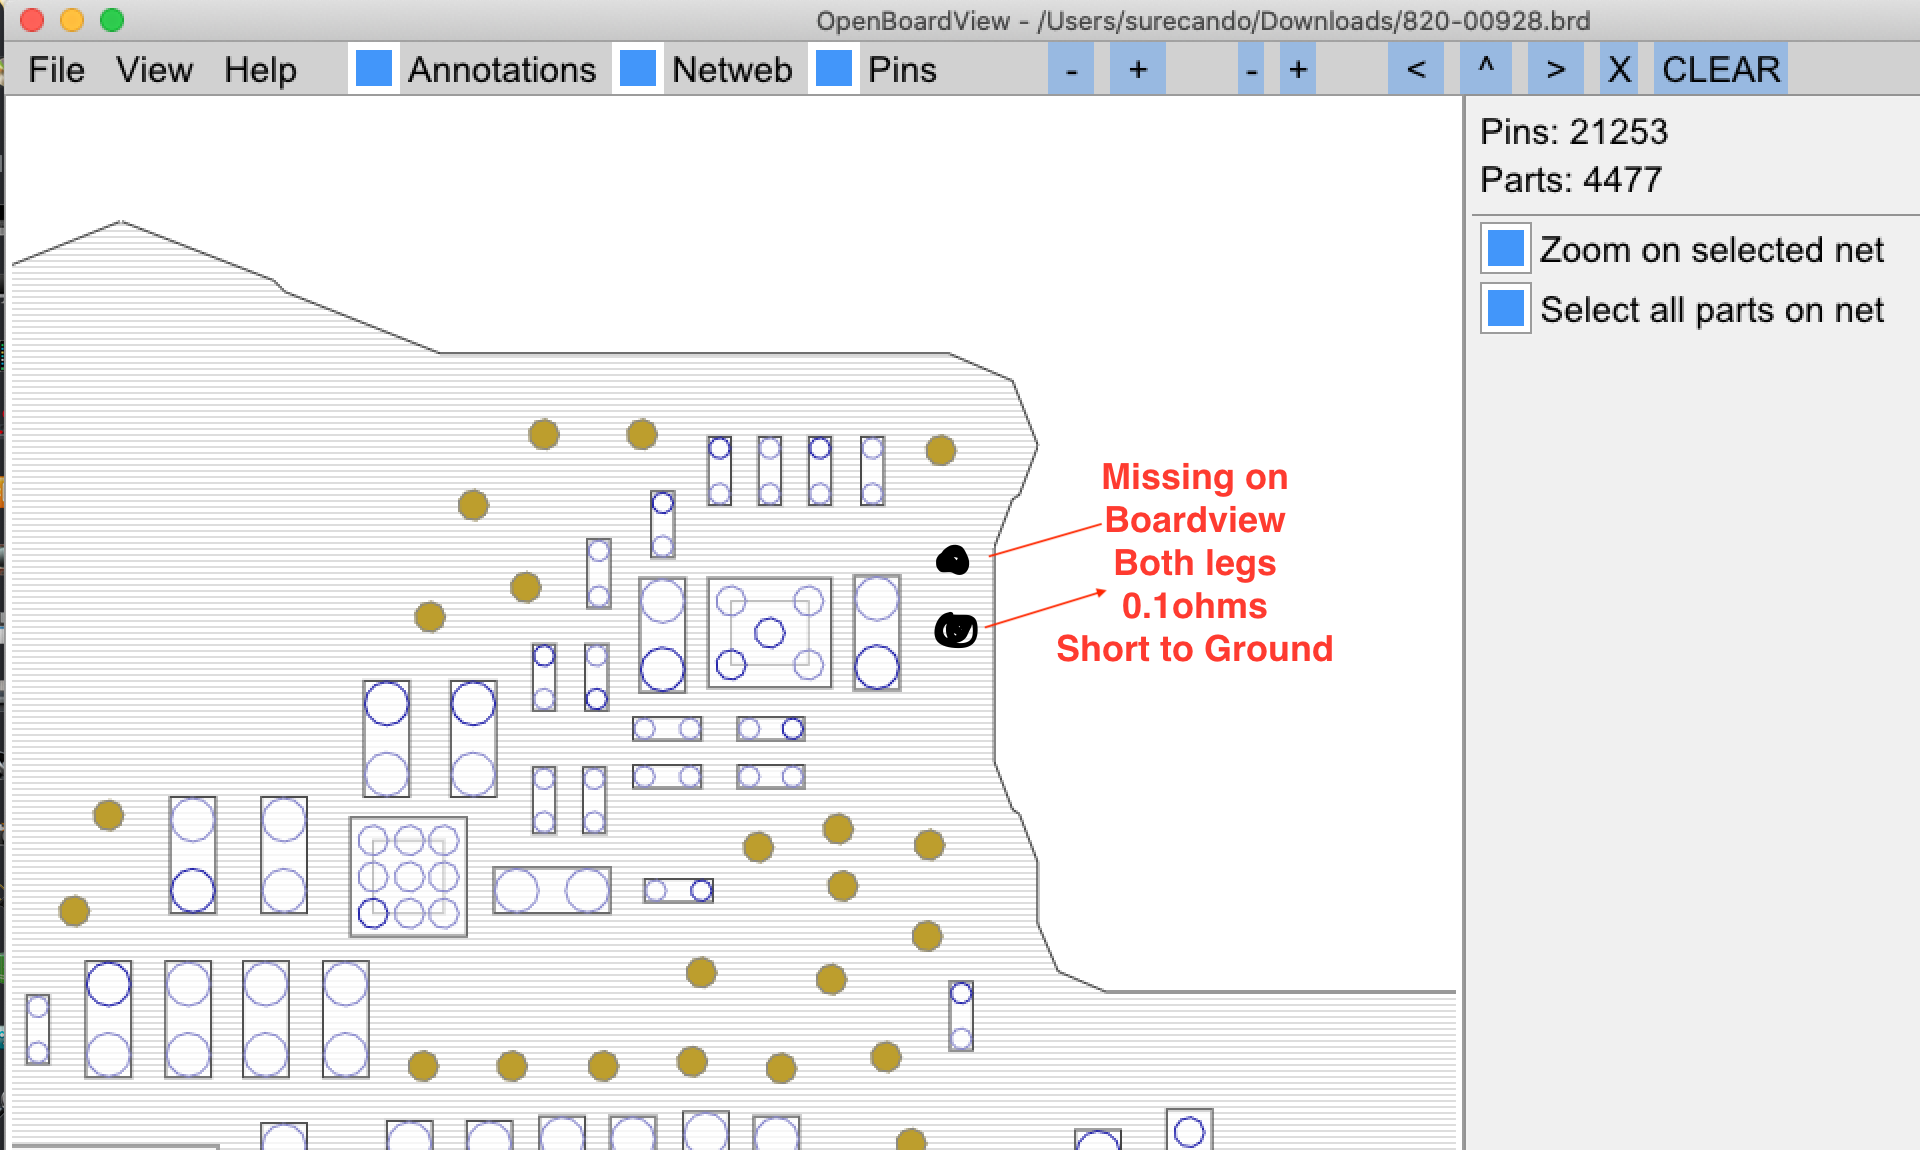Disable Zoom on selected net
Image resolution: width=1920 pixels, height=1150 pixels.
pos(1505,249)
